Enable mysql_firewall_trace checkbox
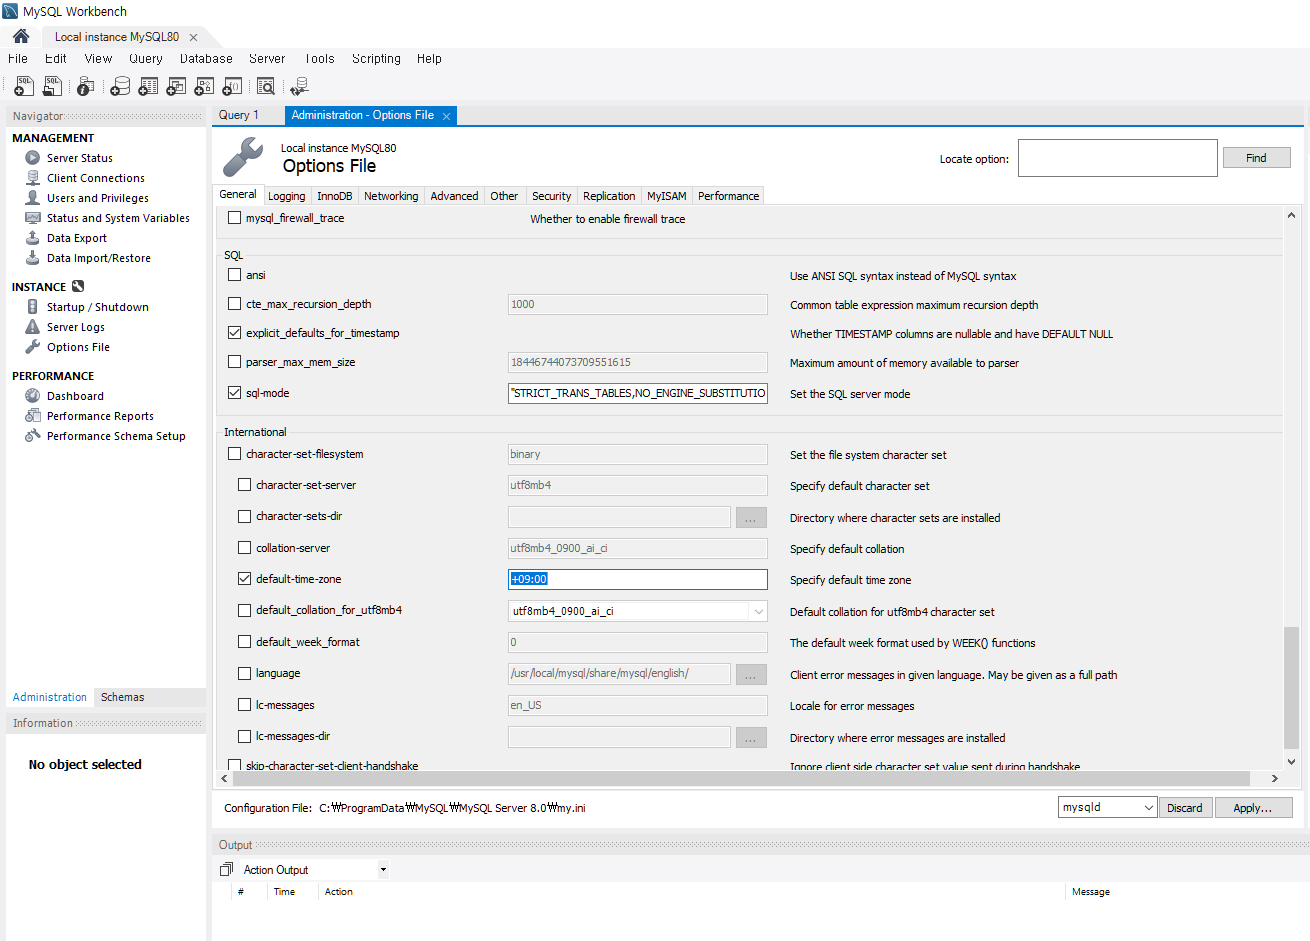The height and width of the screenshot is (941, 1310). point(235,217)
